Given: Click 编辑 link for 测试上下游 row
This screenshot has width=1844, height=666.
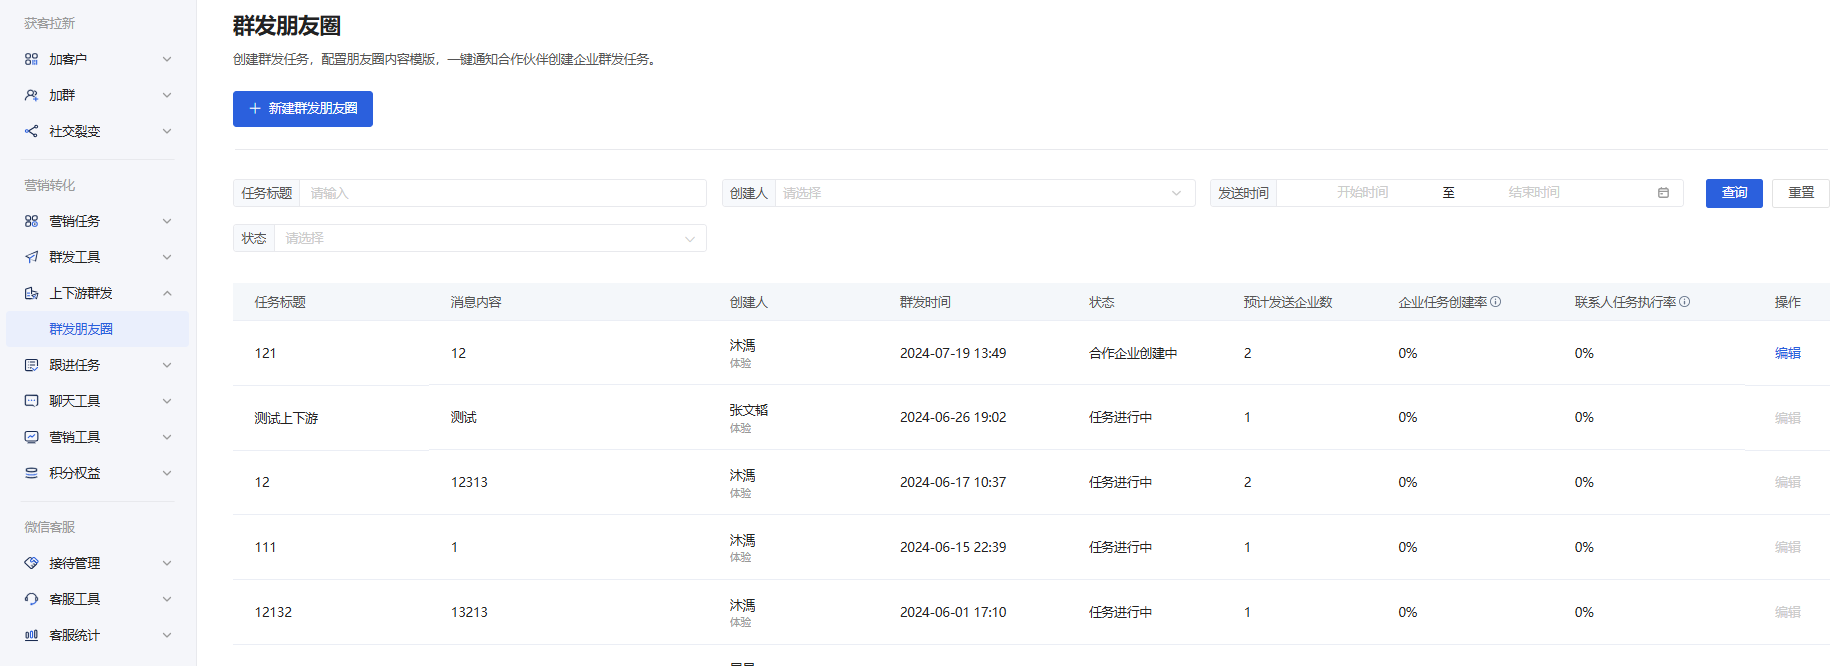Looking at the screenshot, I should pyautogui.click(x=1787, y=418).
